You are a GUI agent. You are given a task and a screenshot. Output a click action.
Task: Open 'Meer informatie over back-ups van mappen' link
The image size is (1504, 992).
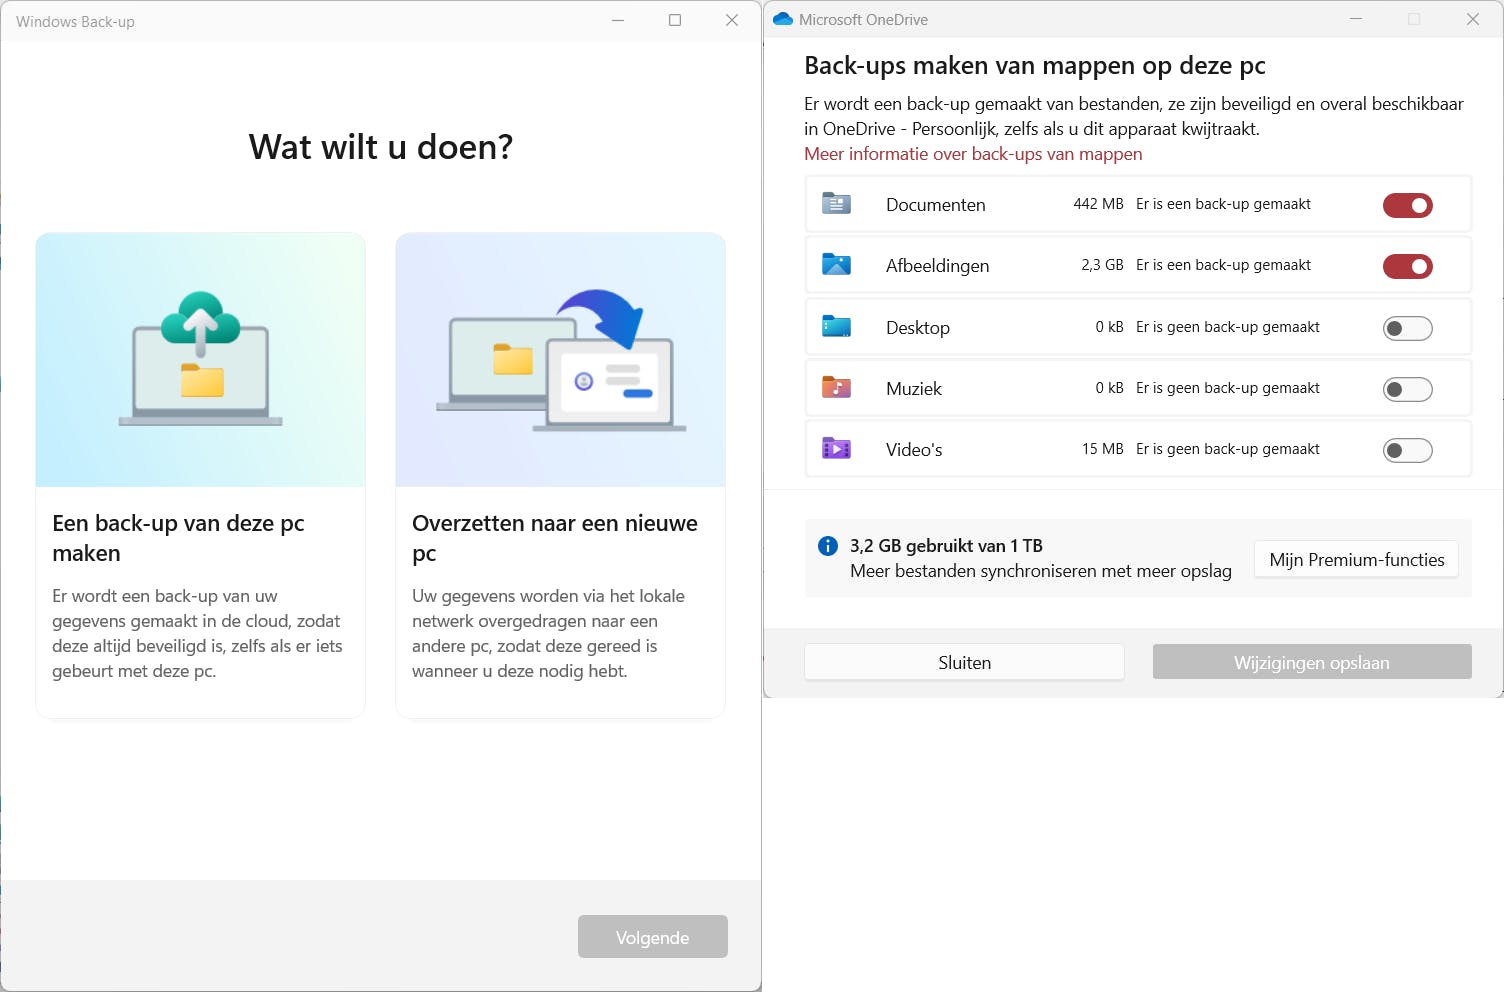click(973, 154)
